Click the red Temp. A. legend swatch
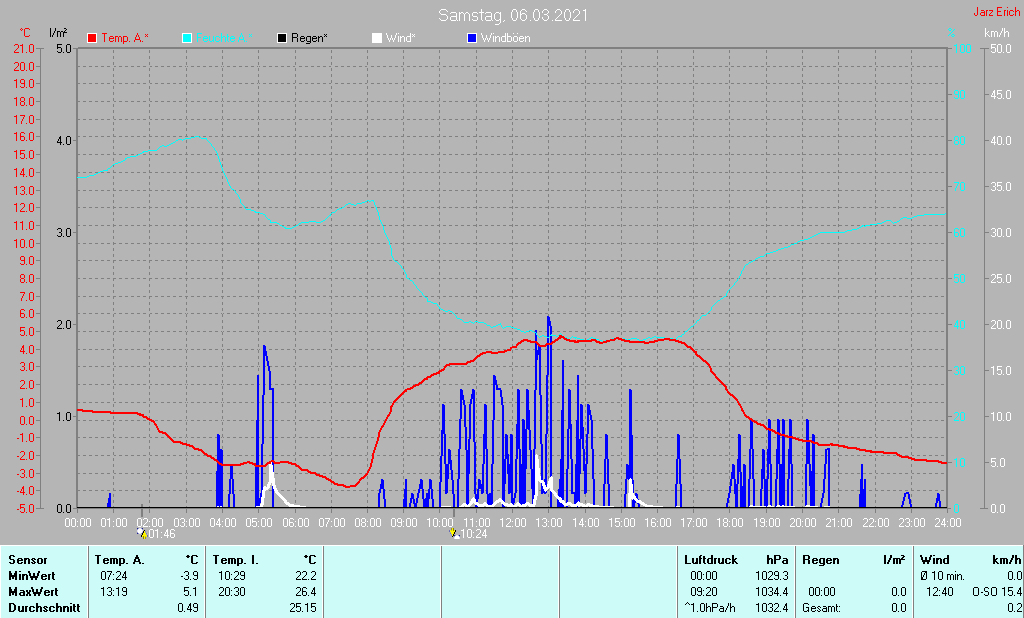Viewport: 1024px width, 618px height. 92,38
